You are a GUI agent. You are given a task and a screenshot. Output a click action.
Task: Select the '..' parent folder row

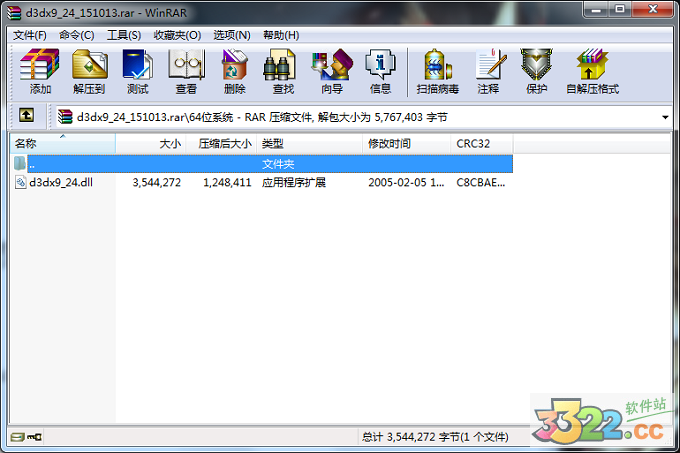(x=262, y=164)
